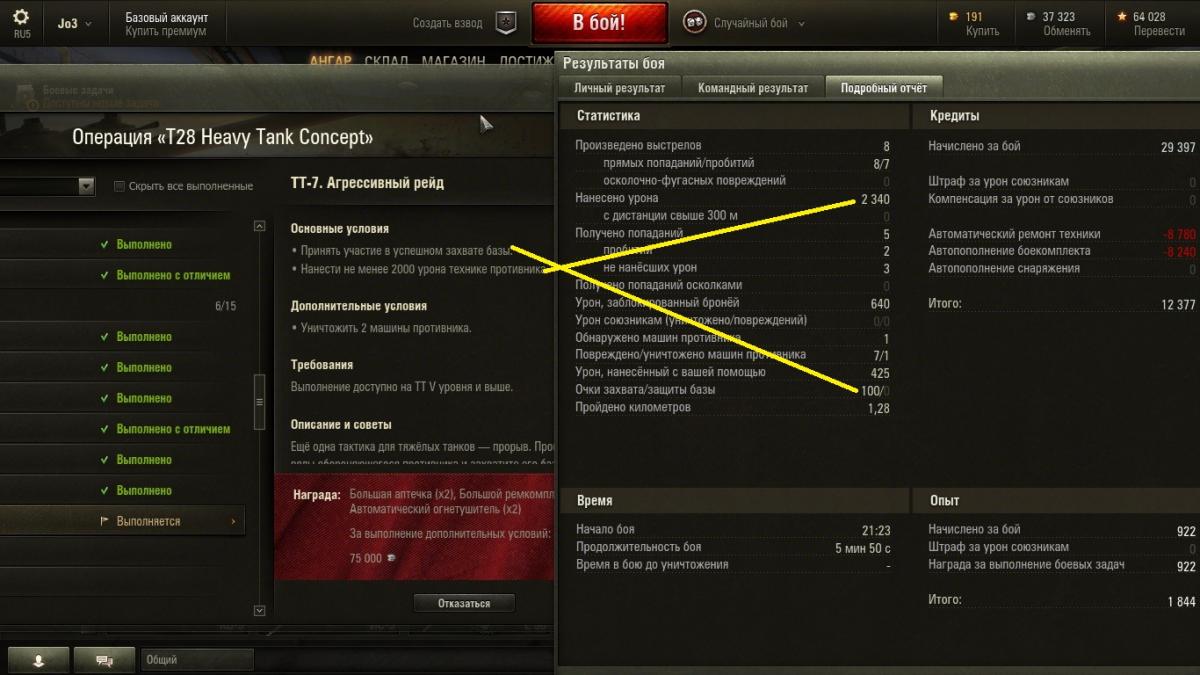Screen dimensions: 1200x675
Task: Expand the Jo3 player name dropdown
Action: click(76, 23)
